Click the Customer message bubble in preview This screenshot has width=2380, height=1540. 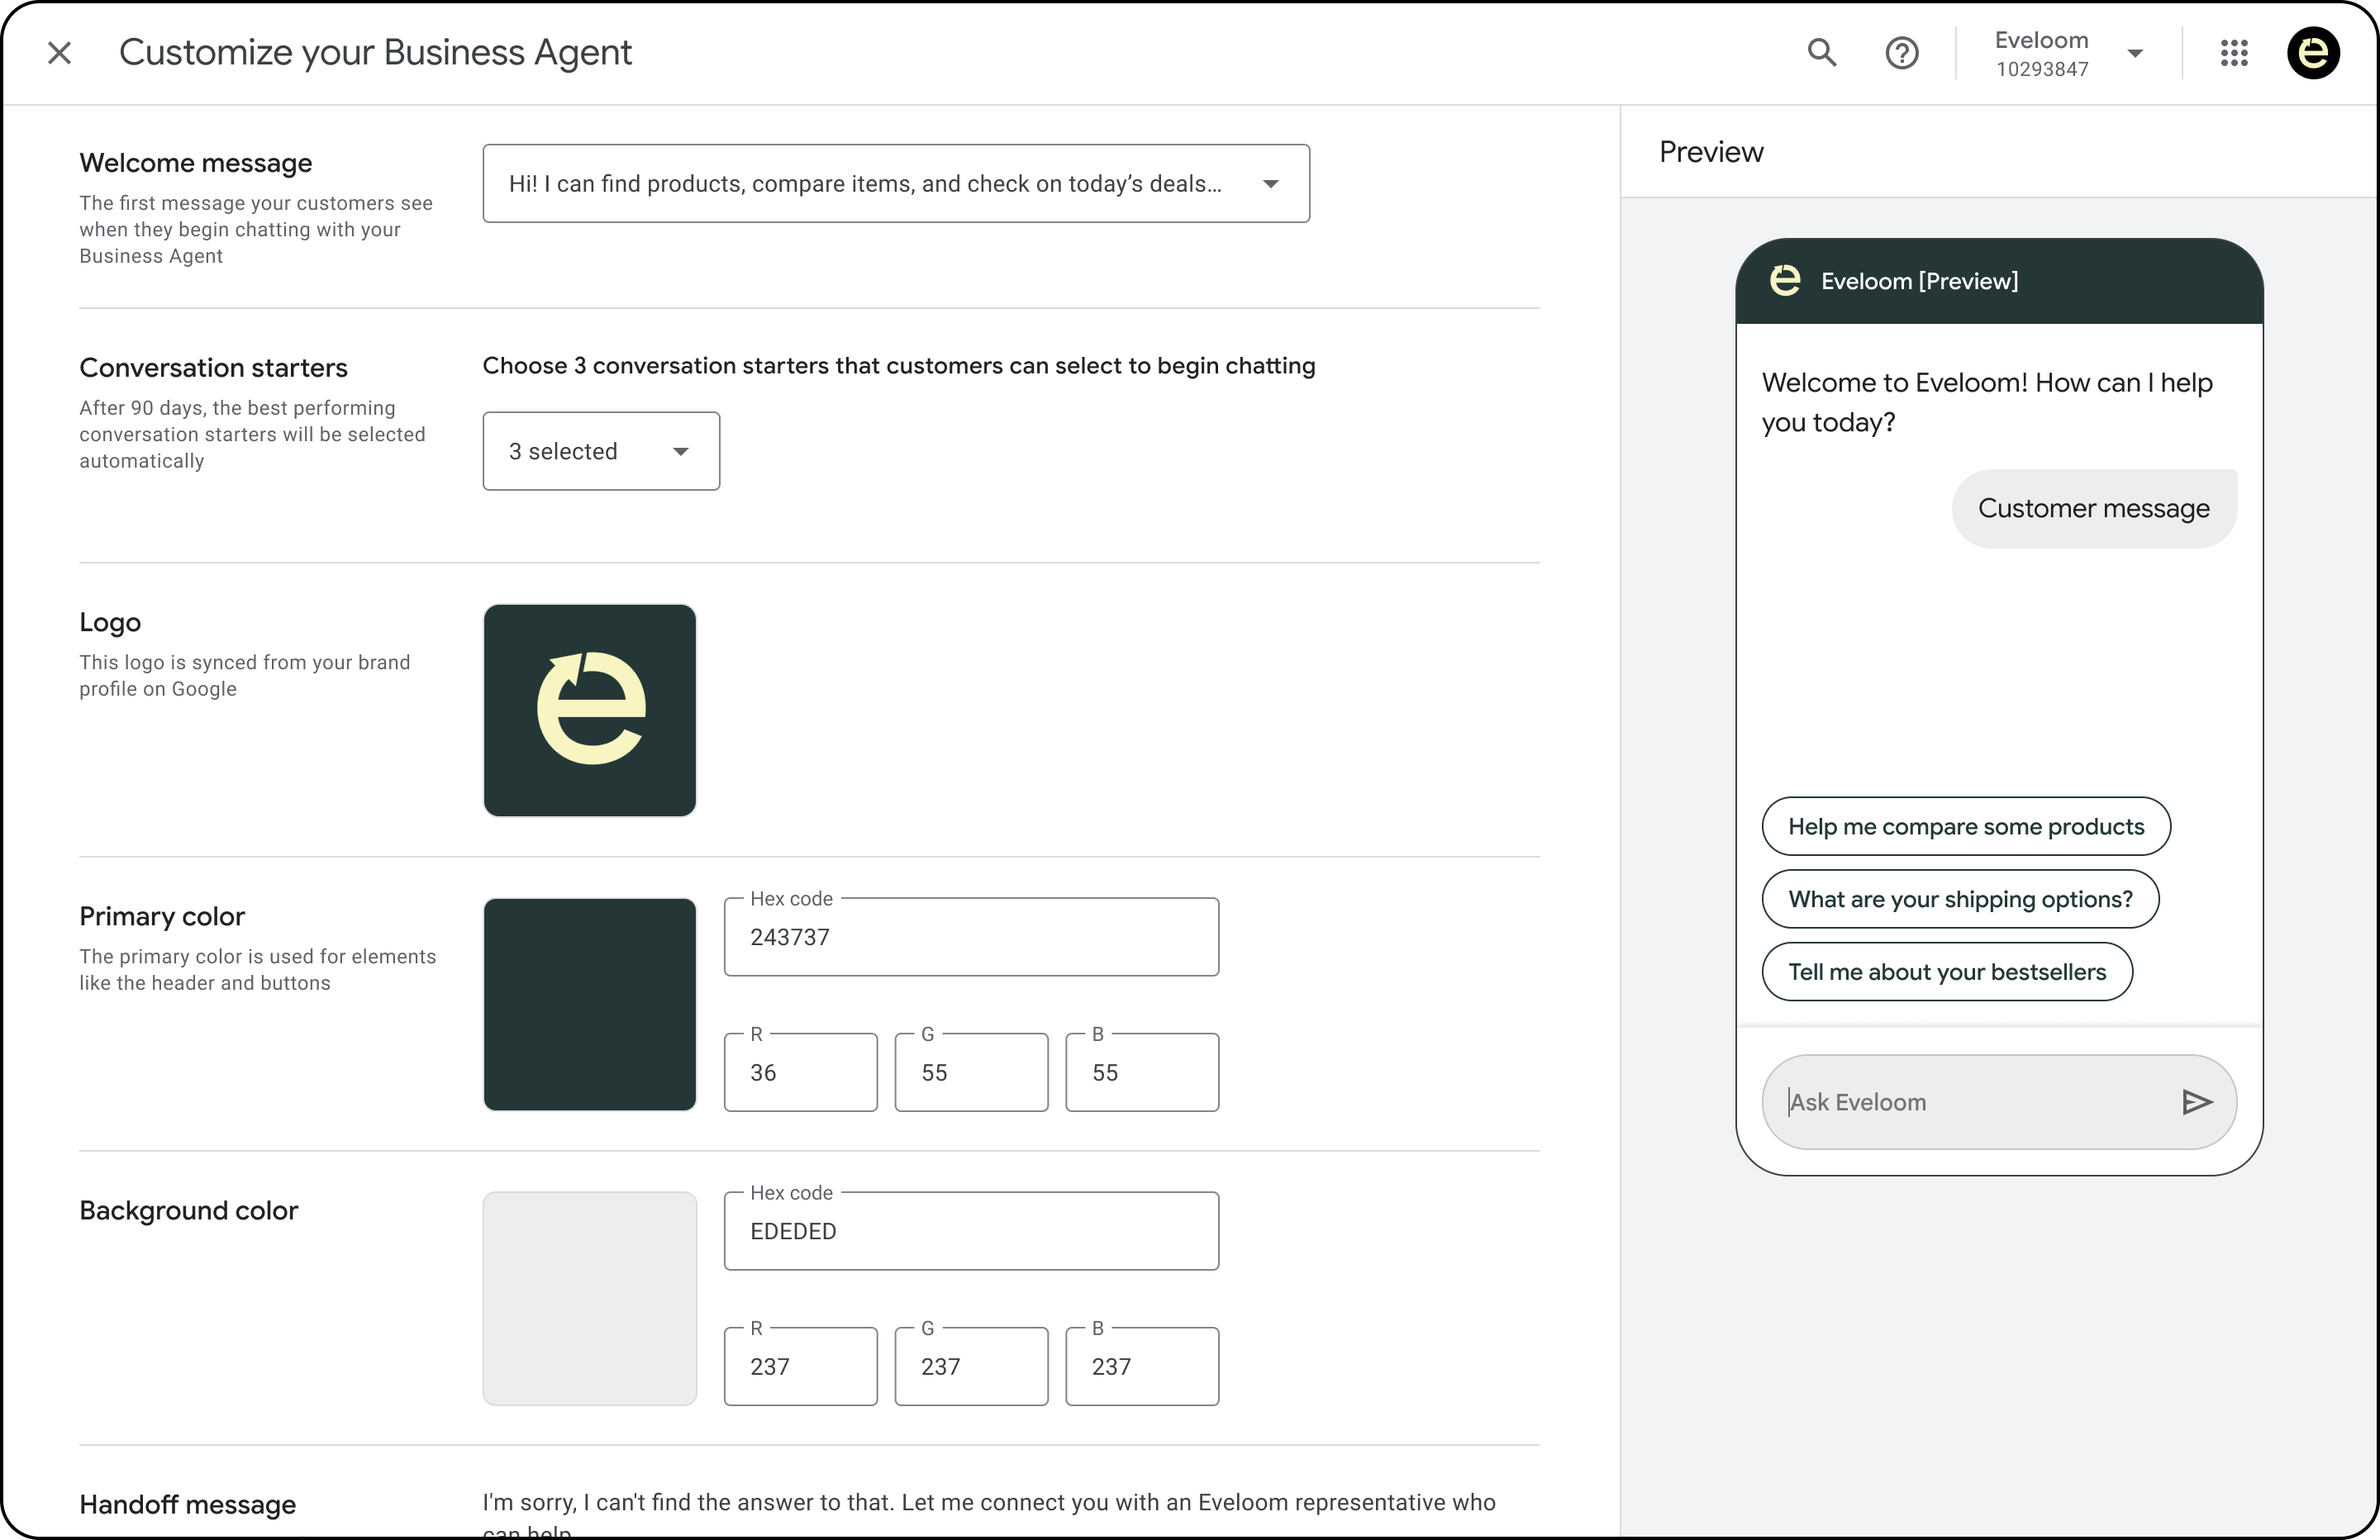pyautogui.click(x=2094, y=508)
